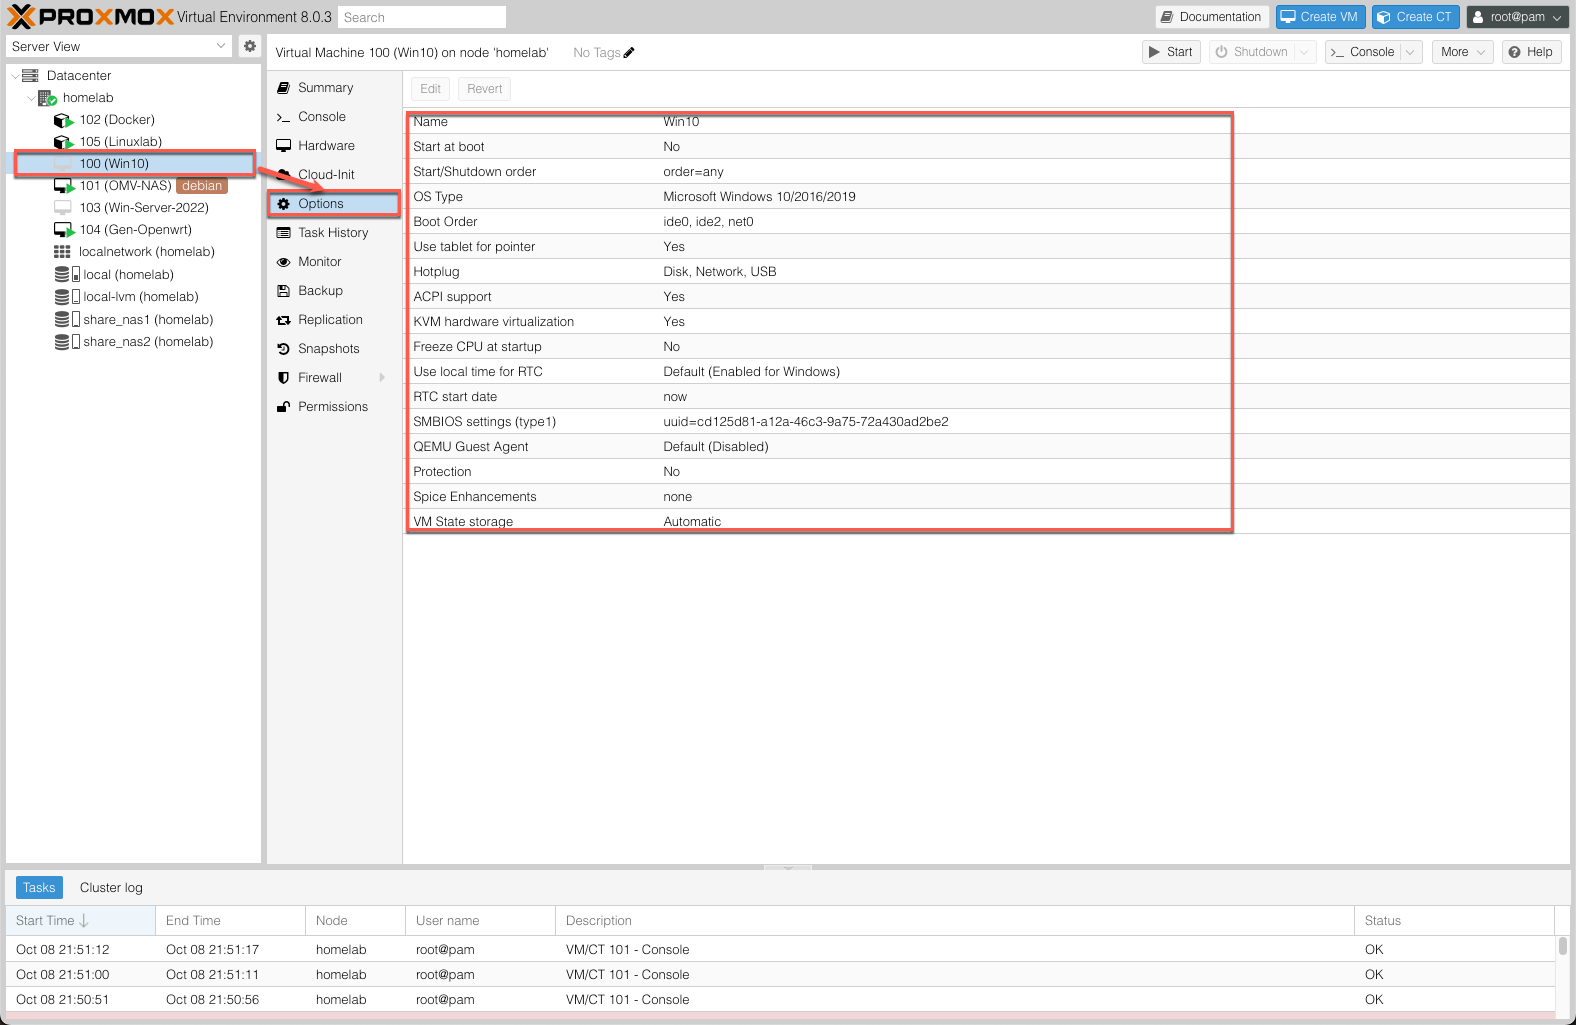Switch to the Tasks tab

point(39,888)
